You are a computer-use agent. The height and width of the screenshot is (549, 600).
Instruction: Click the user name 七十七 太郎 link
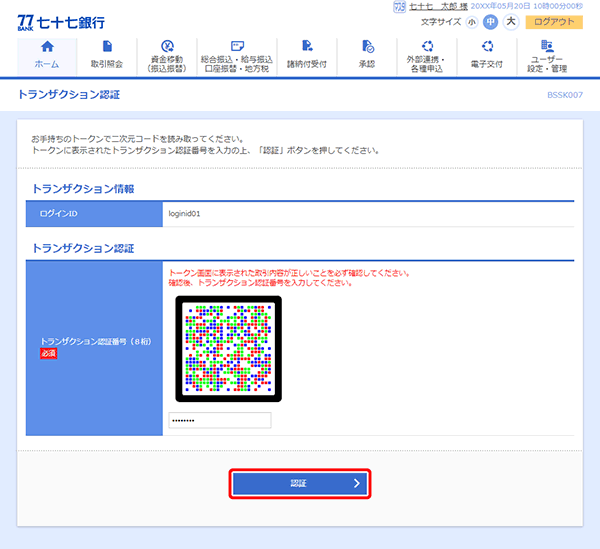tap(438, 7)
